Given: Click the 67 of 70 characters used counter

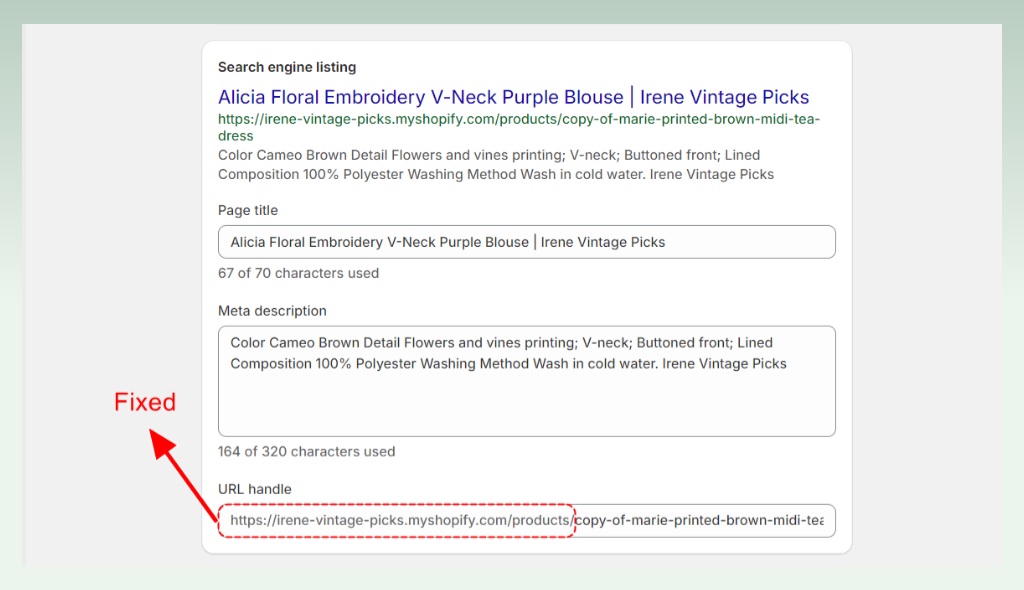Looking at the screenshot, I should point(298,273).
